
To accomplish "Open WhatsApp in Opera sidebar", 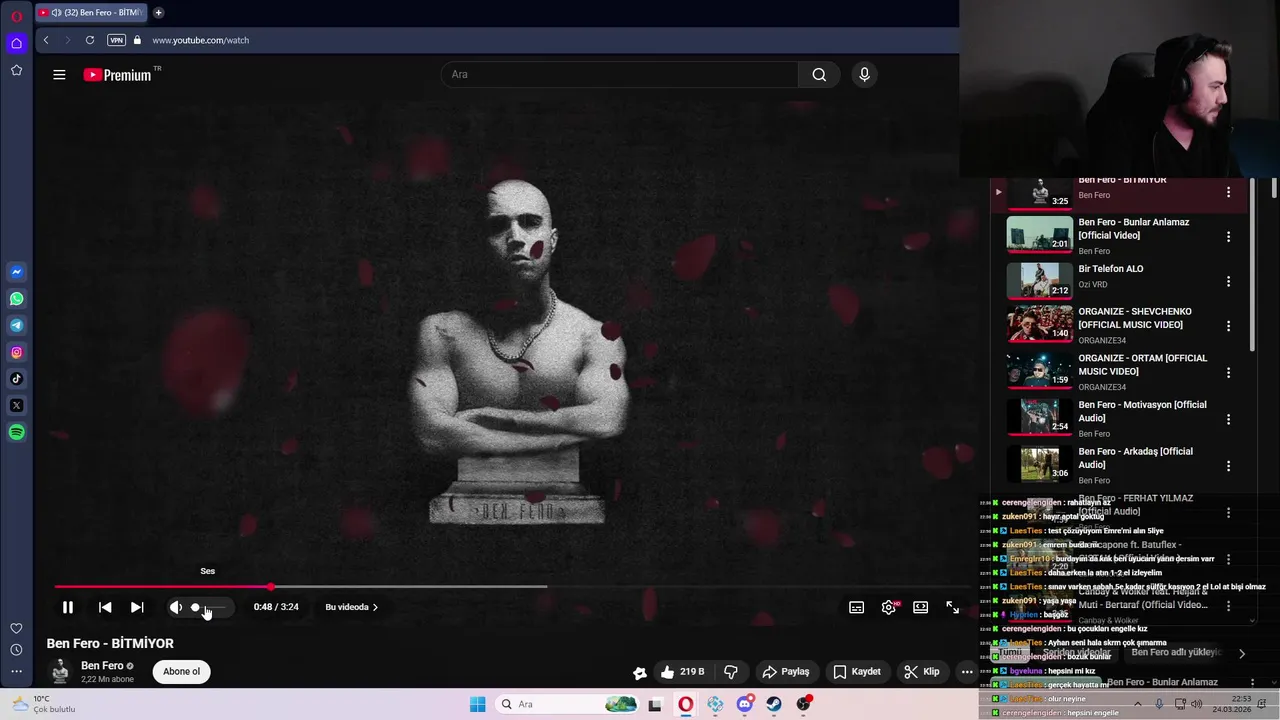I will [16, 299].
